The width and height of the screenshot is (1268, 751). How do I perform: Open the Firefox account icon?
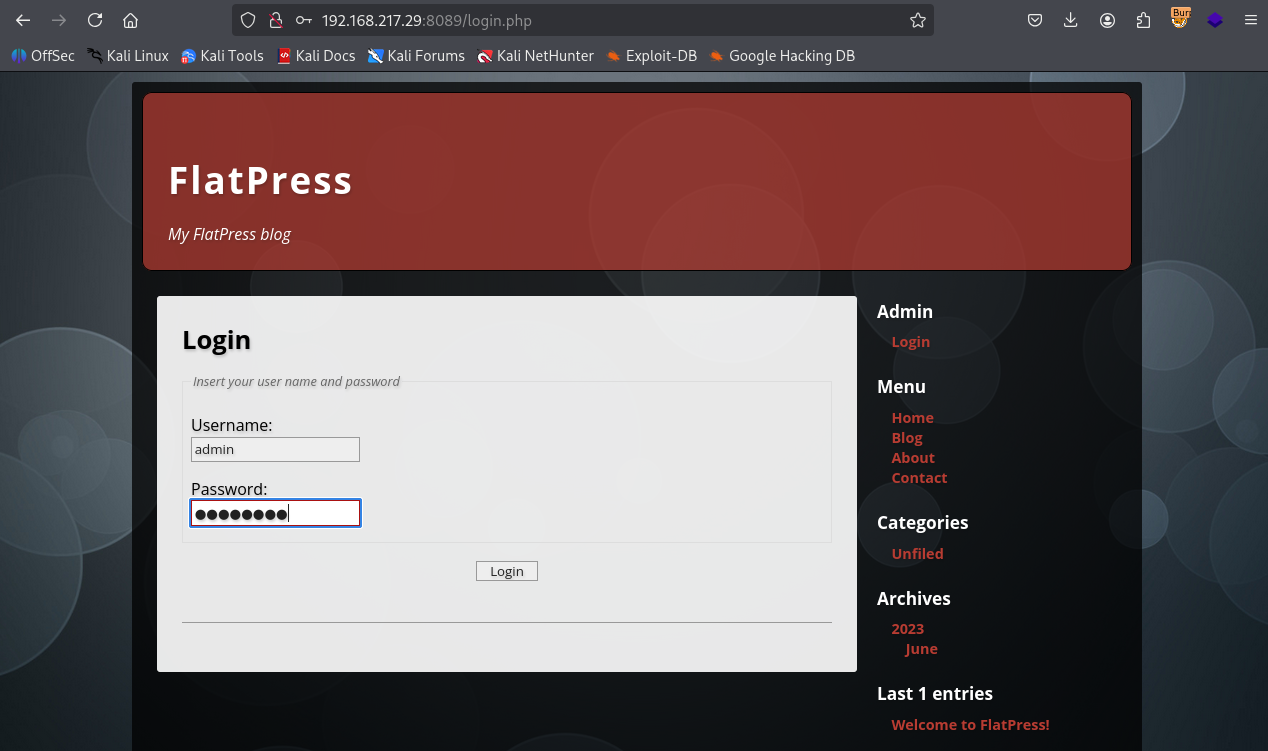[1107, 20]
